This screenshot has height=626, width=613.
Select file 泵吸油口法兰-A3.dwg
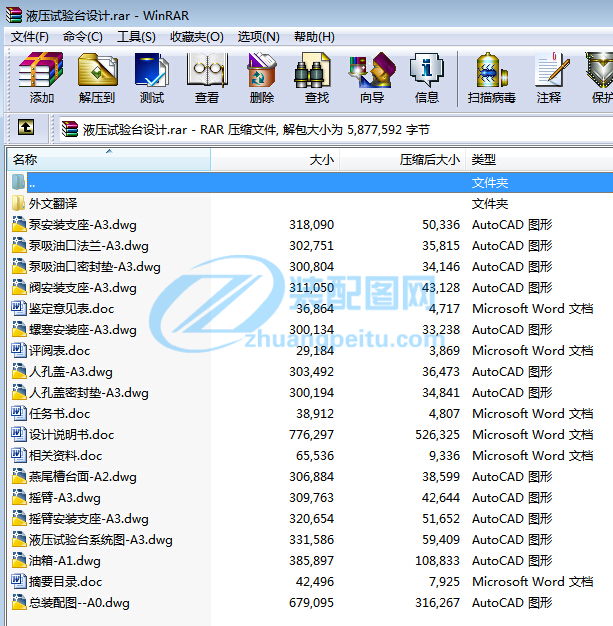pos(89,246)
